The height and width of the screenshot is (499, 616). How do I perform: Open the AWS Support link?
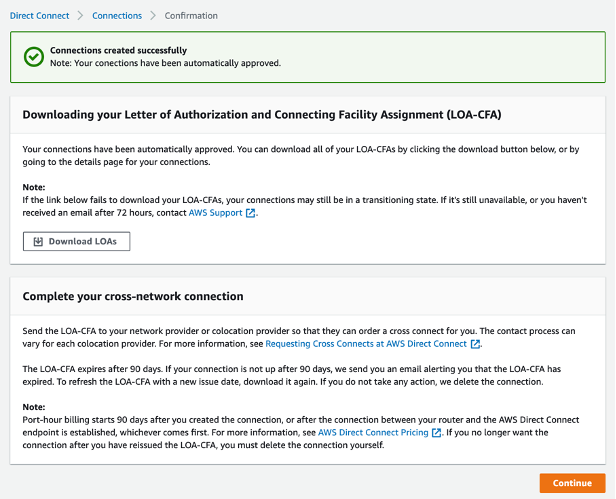[215, 213]
